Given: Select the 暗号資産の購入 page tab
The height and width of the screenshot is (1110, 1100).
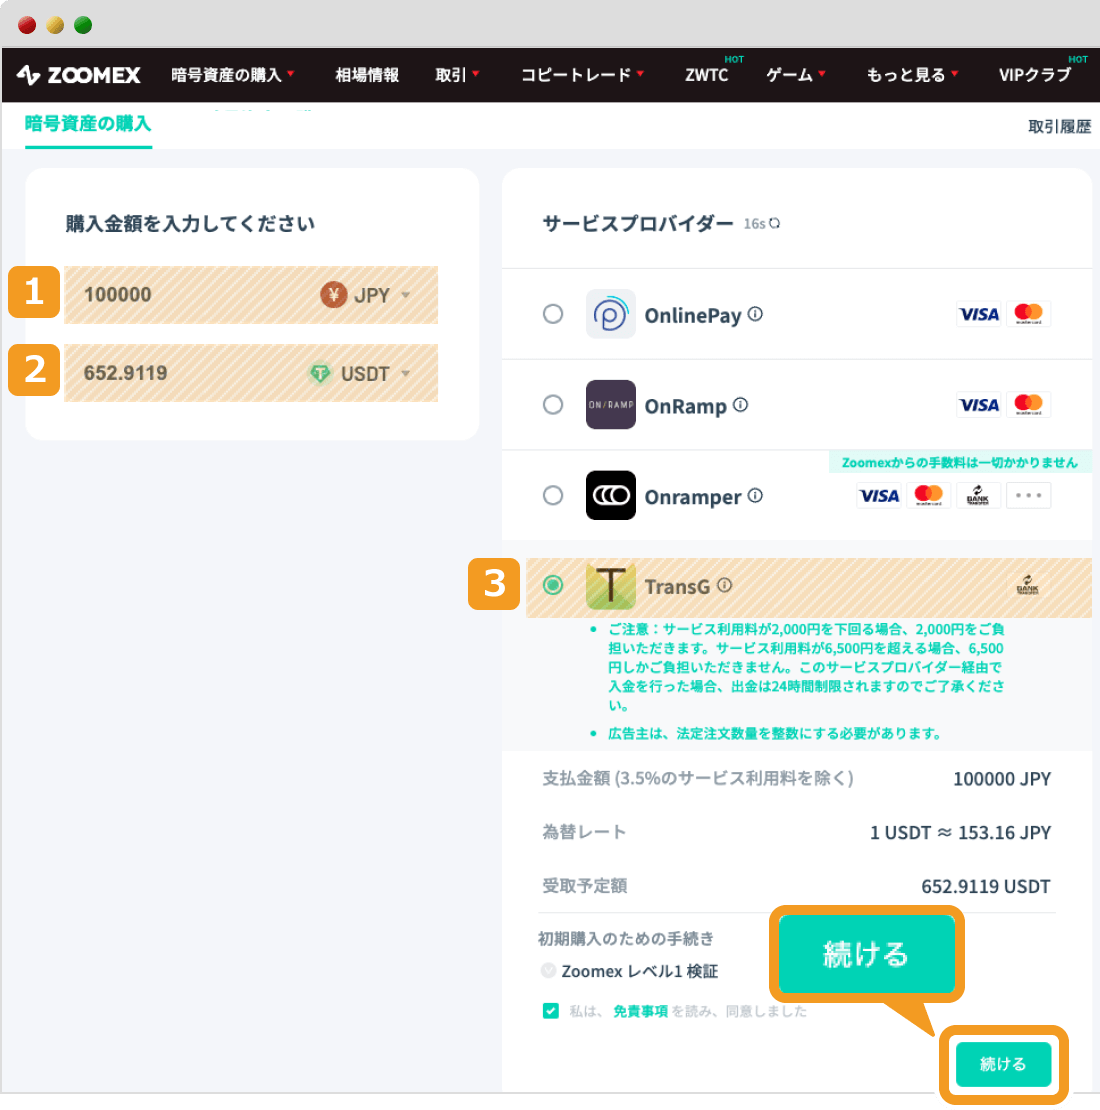Looking at the screenshot, I should (88, 124).
